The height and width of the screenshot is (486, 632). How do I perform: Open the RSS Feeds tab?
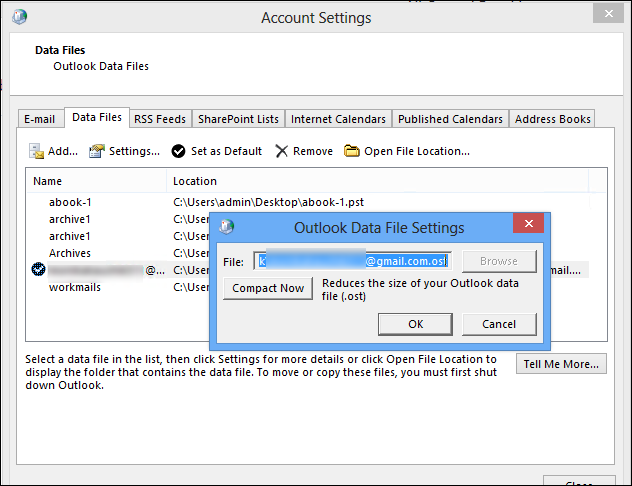[x=160, y=119]
